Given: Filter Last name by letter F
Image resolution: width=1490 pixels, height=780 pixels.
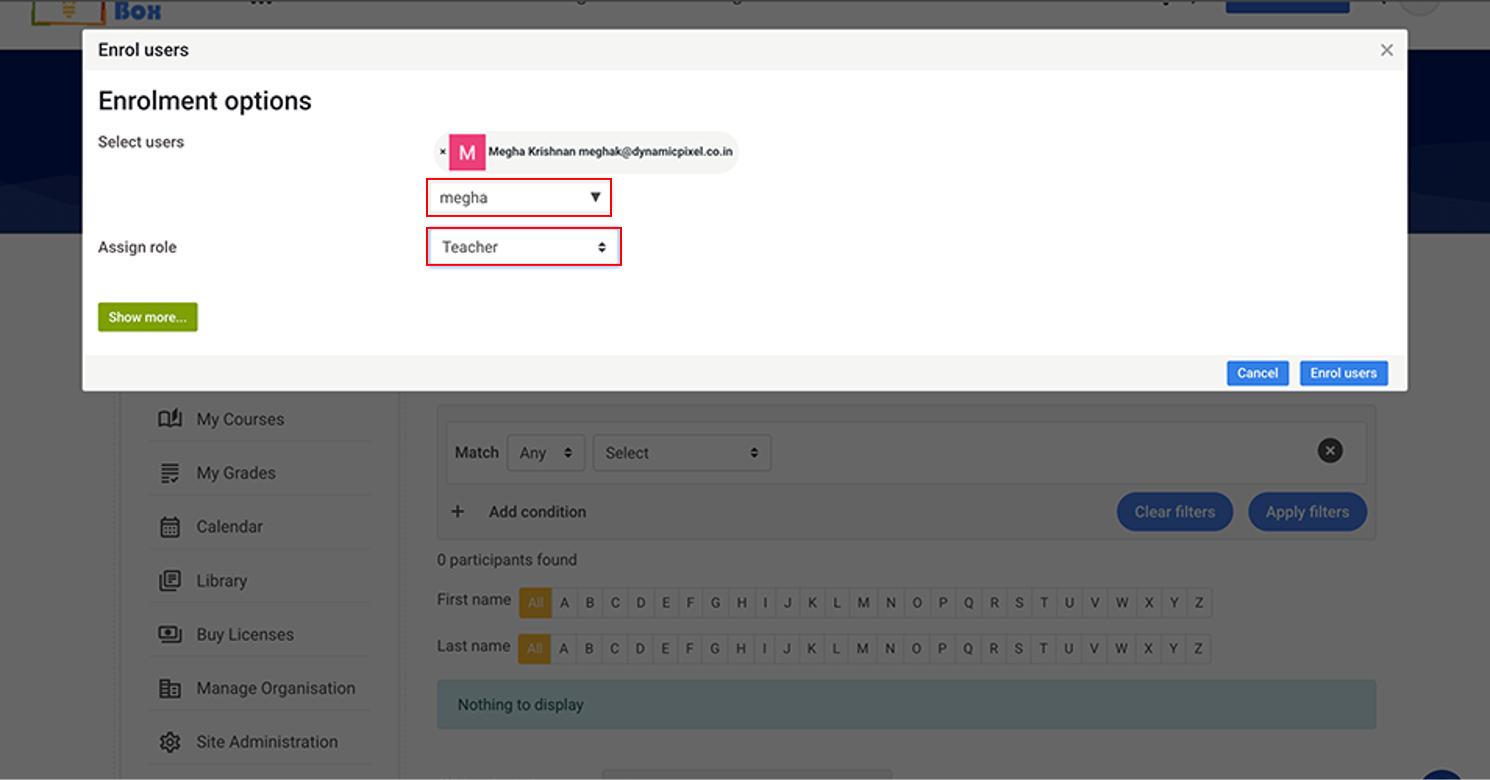Looking at the screenshot, I should pos(690,649).
